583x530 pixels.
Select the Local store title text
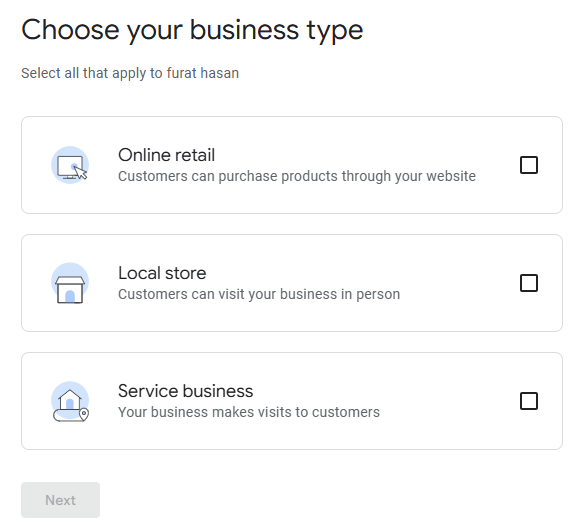point(162,273)
